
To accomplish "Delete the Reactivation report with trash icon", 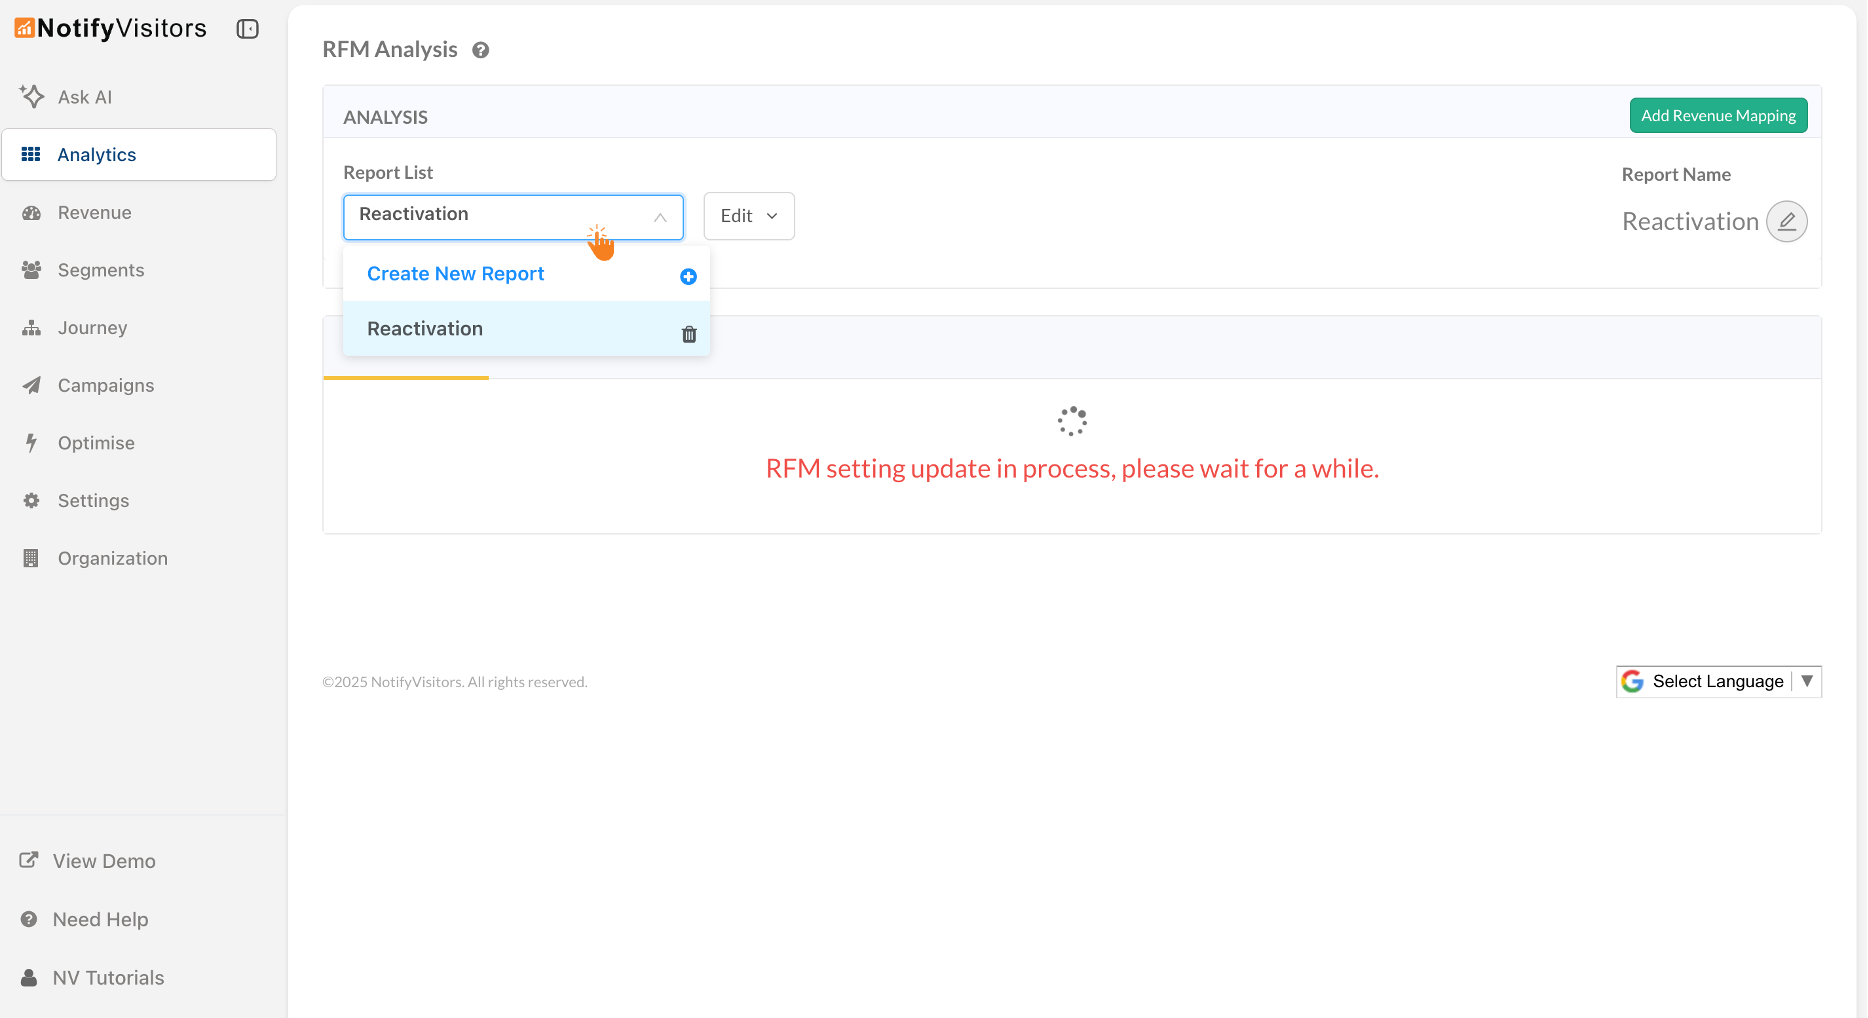I will pyautogui.click(x=688, y=333).
